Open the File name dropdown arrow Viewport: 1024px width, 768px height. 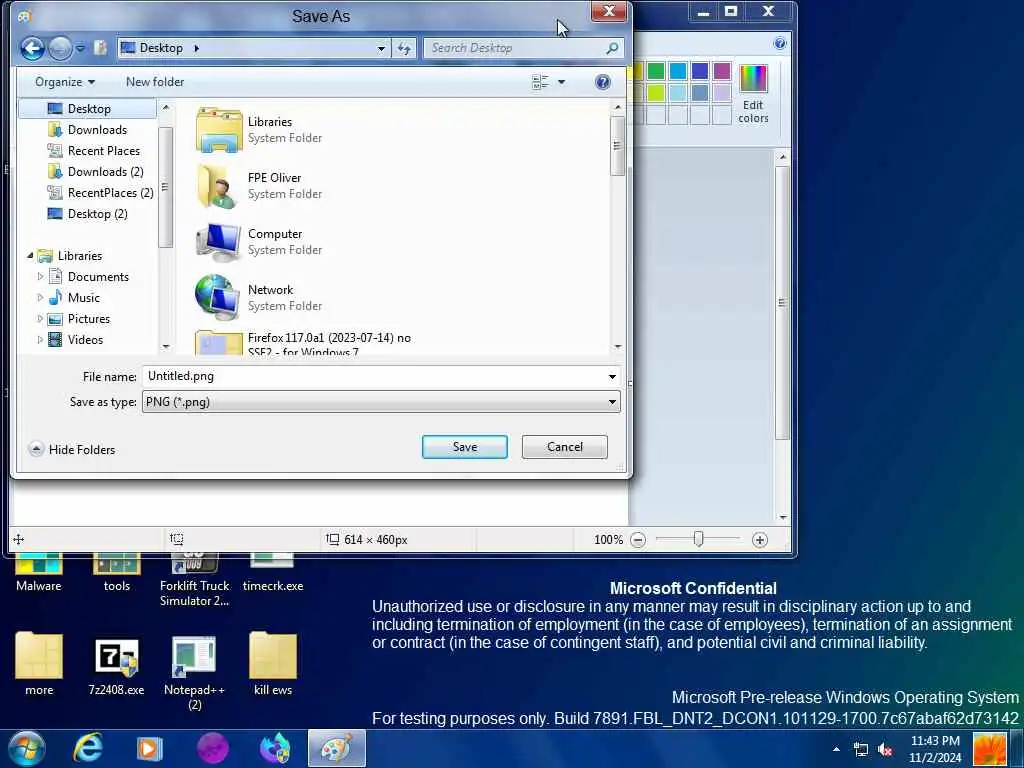(x=612, y=376)
